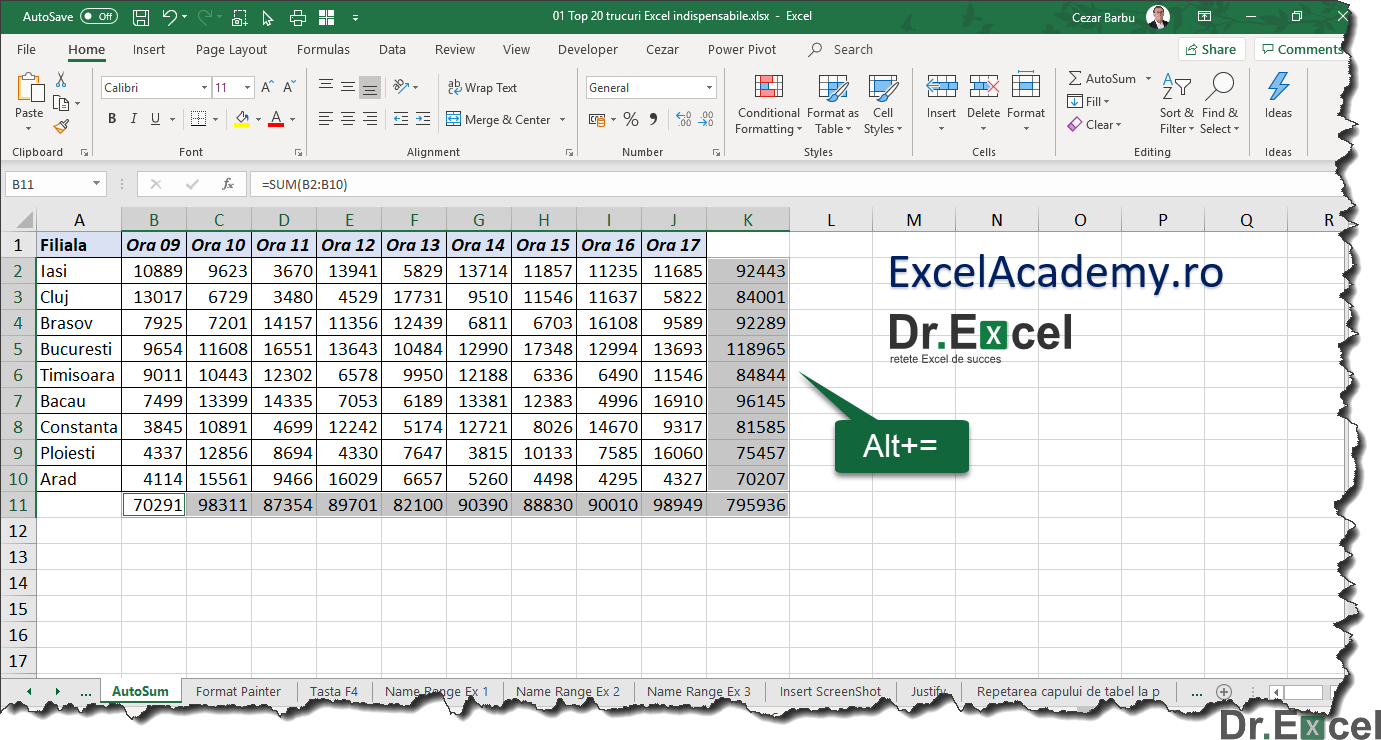Select the Format Painter tool

click(x=62, y=125)
